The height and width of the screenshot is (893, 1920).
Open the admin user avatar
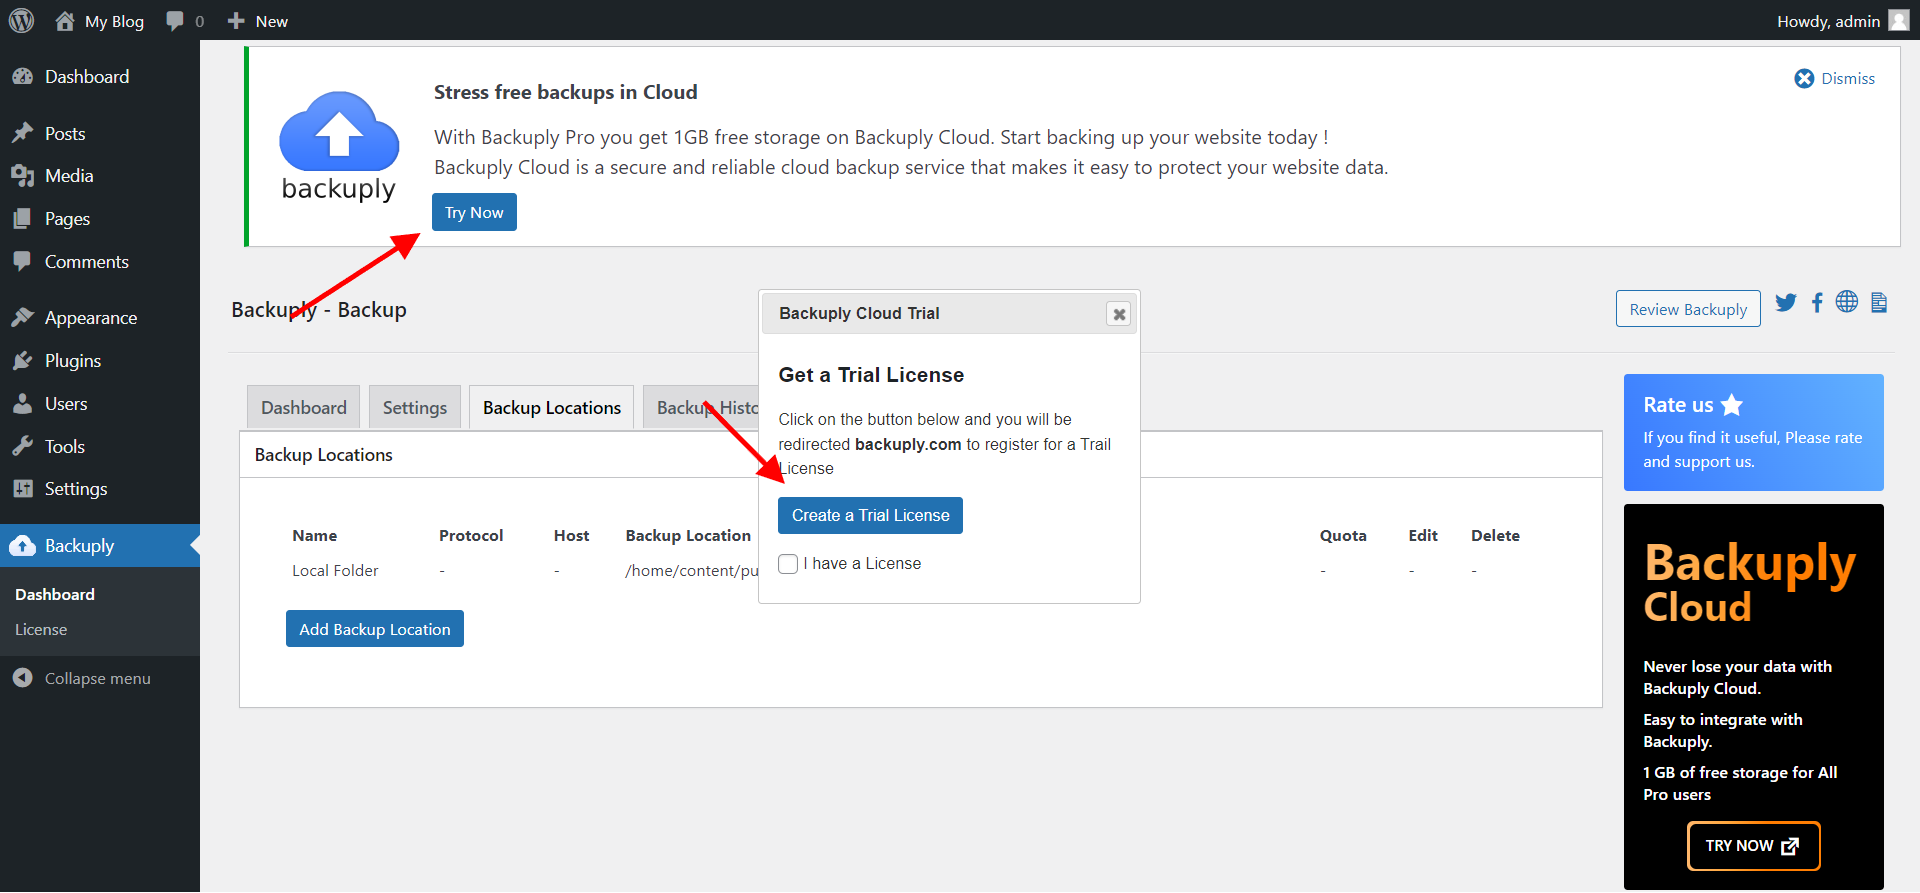point(1898,21)
